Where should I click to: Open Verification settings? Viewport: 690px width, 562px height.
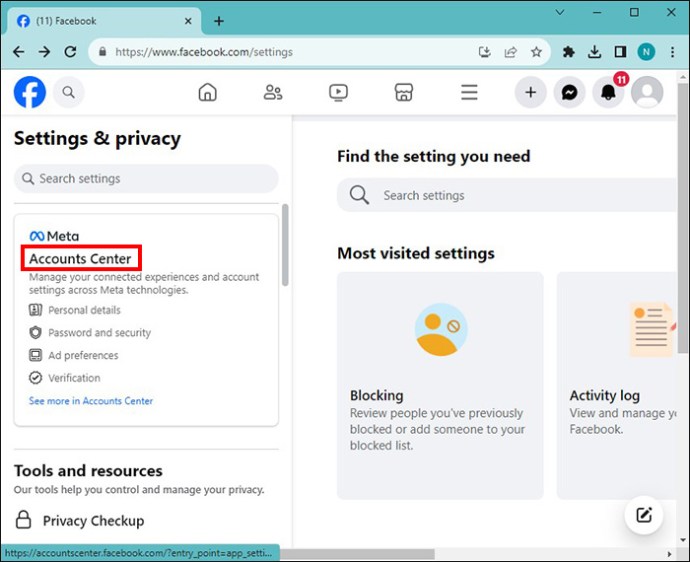tap(65, 378)
